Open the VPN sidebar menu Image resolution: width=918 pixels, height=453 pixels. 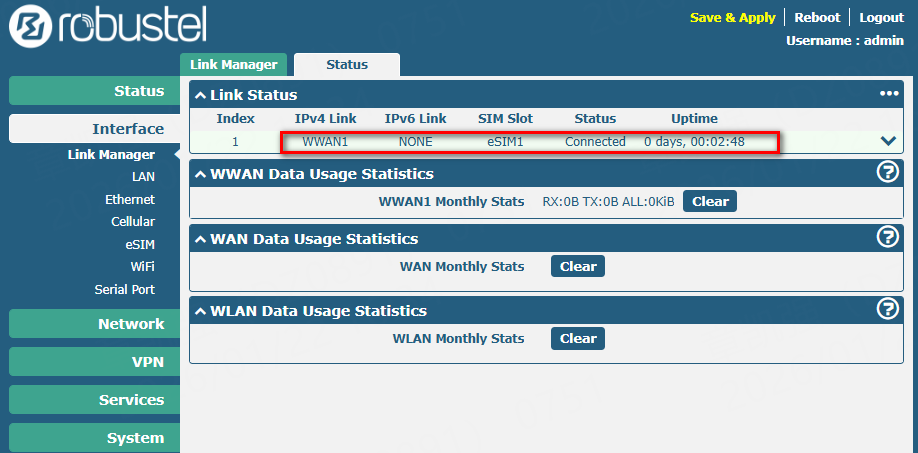(x=95, y=362)
